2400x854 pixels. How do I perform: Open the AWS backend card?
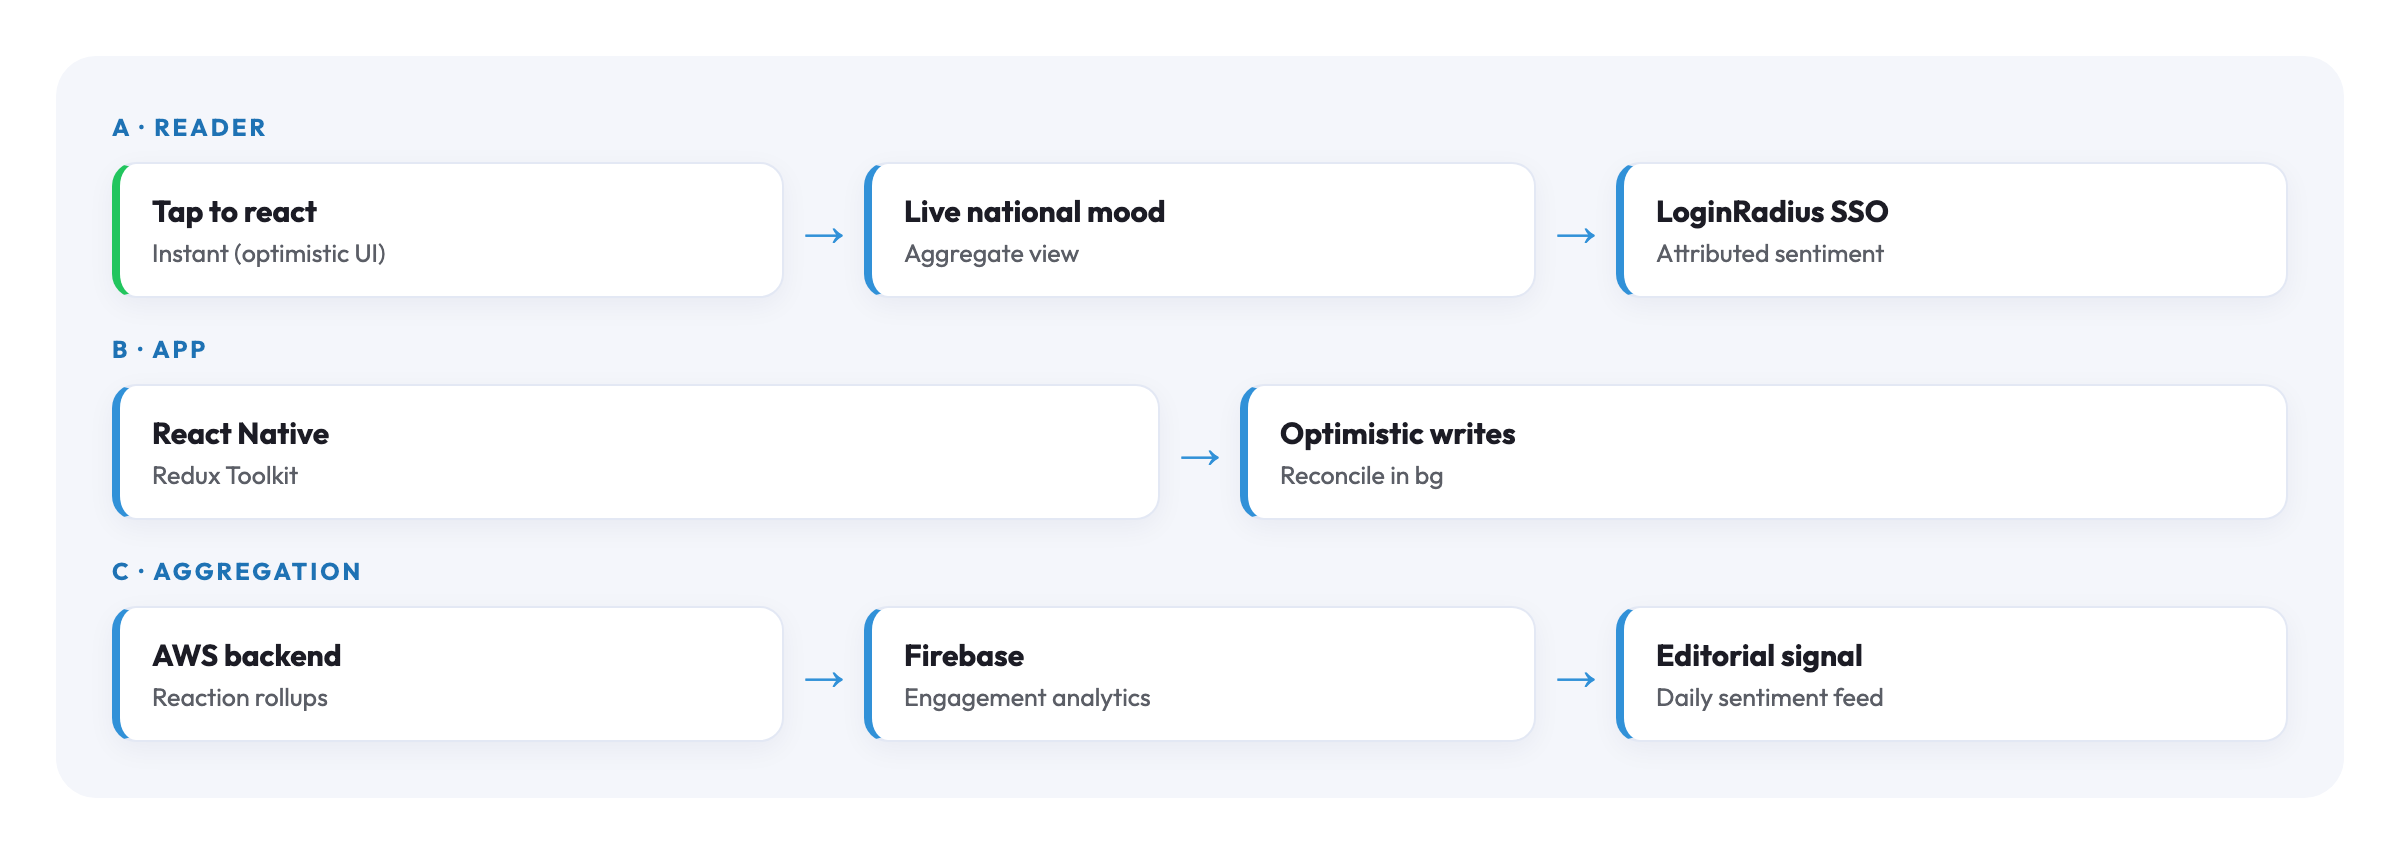448,674
